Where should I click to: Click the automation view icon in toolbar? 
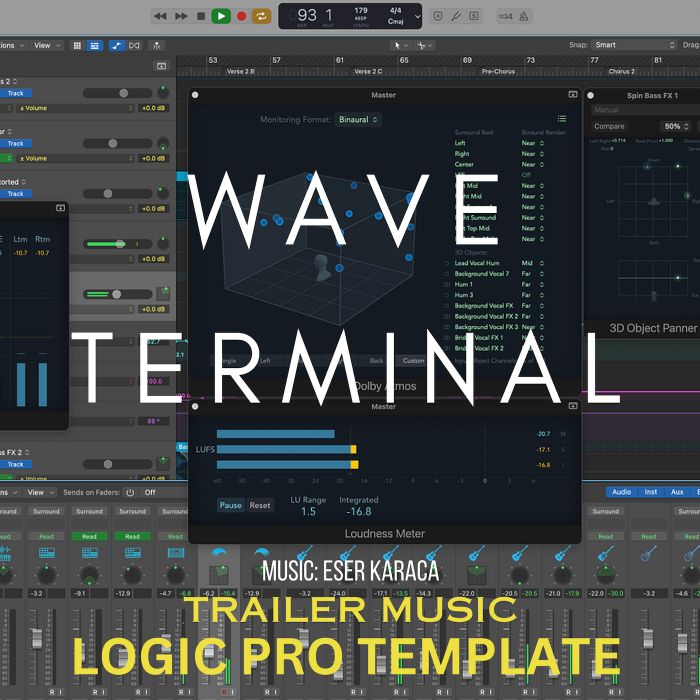[117, 46]
